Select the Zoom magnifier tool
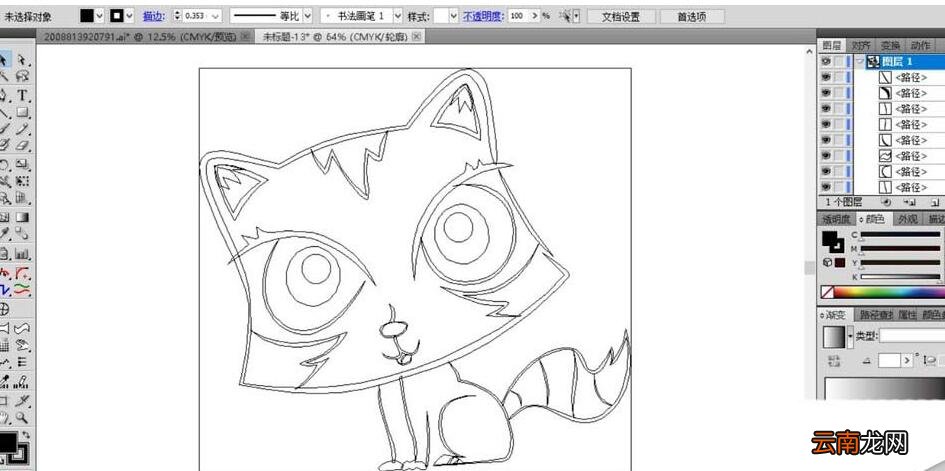This screenshot has height=471, width=945. (x=22, y=416)
